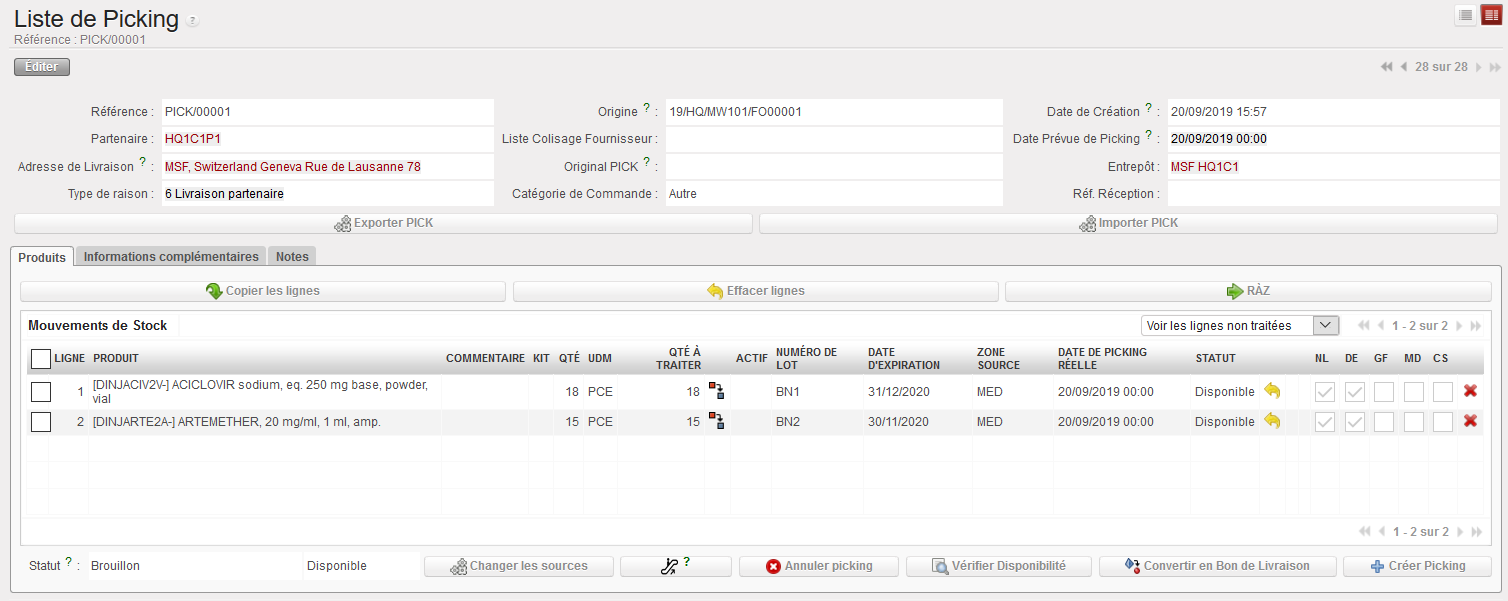Image resolution: width=1508 pixels, height=601 pixels.
Task: Click split line icon for ACICLOVIR row
Action: tap(717, 391)
